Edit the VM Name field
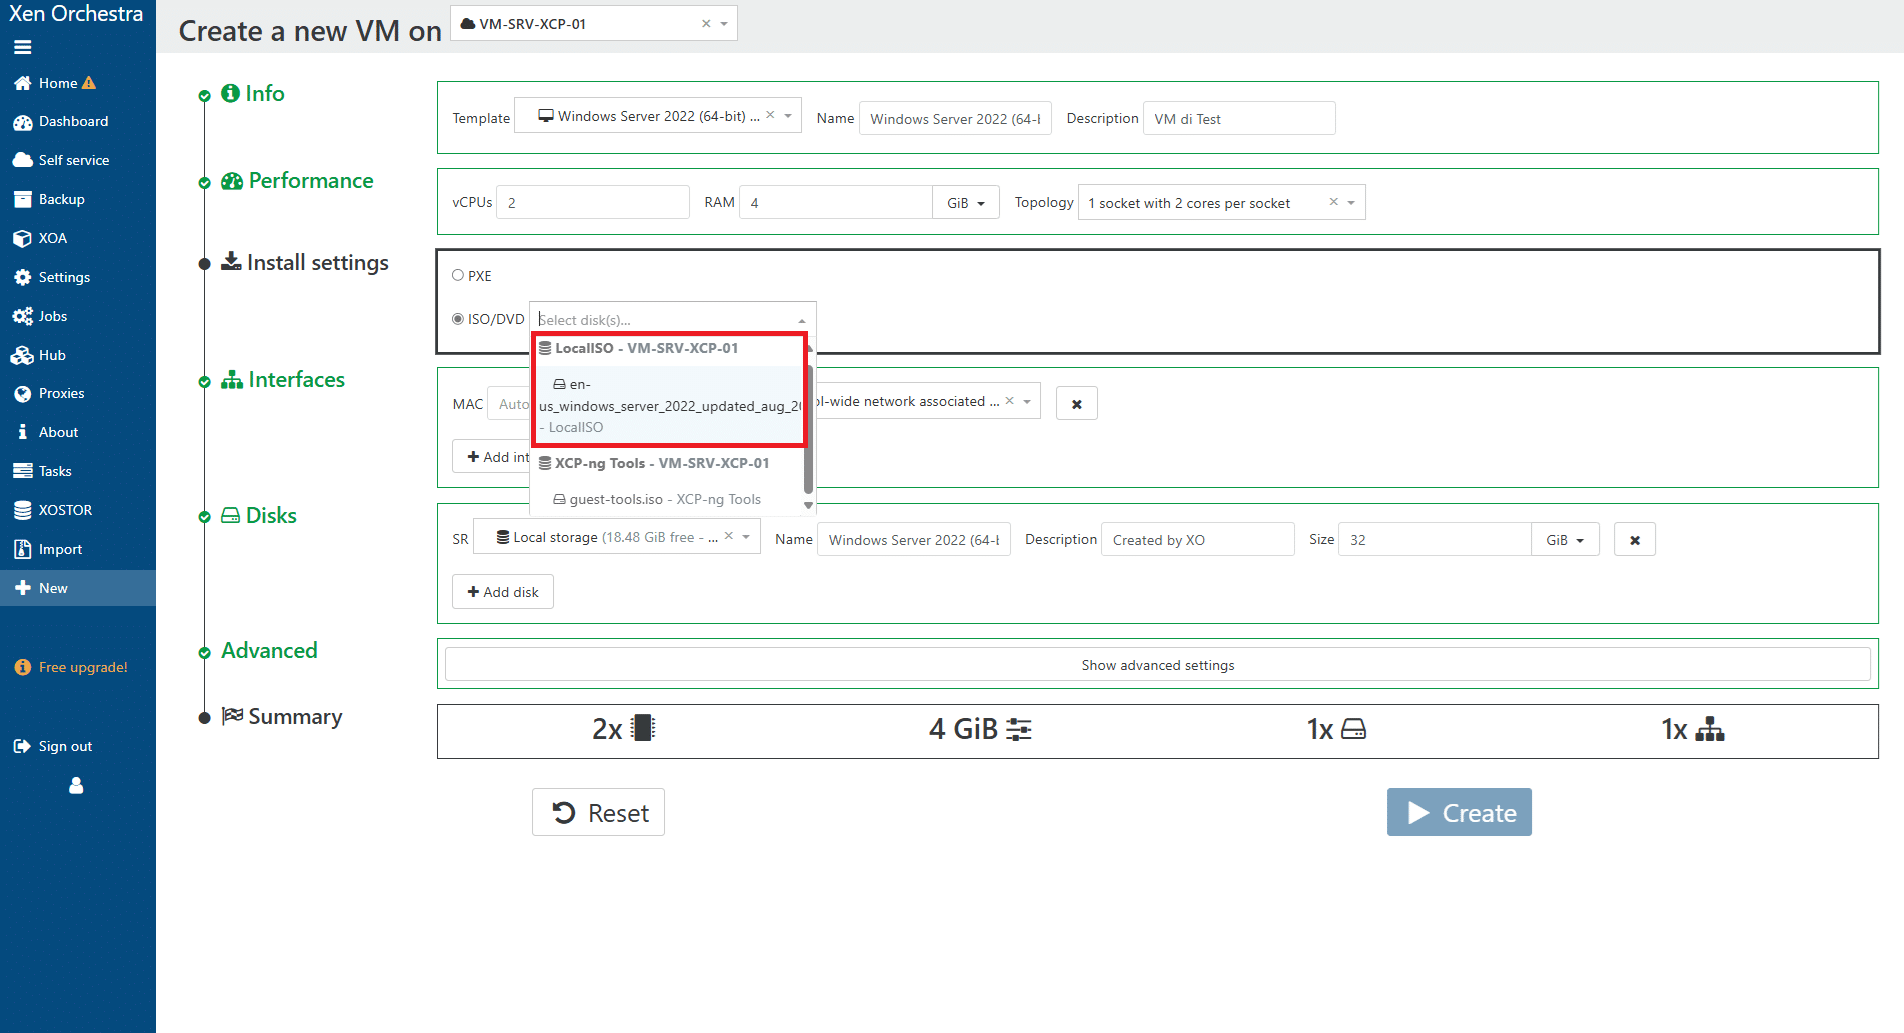The height and width of the screenshot is (1033, 1904). coord(955,118)
